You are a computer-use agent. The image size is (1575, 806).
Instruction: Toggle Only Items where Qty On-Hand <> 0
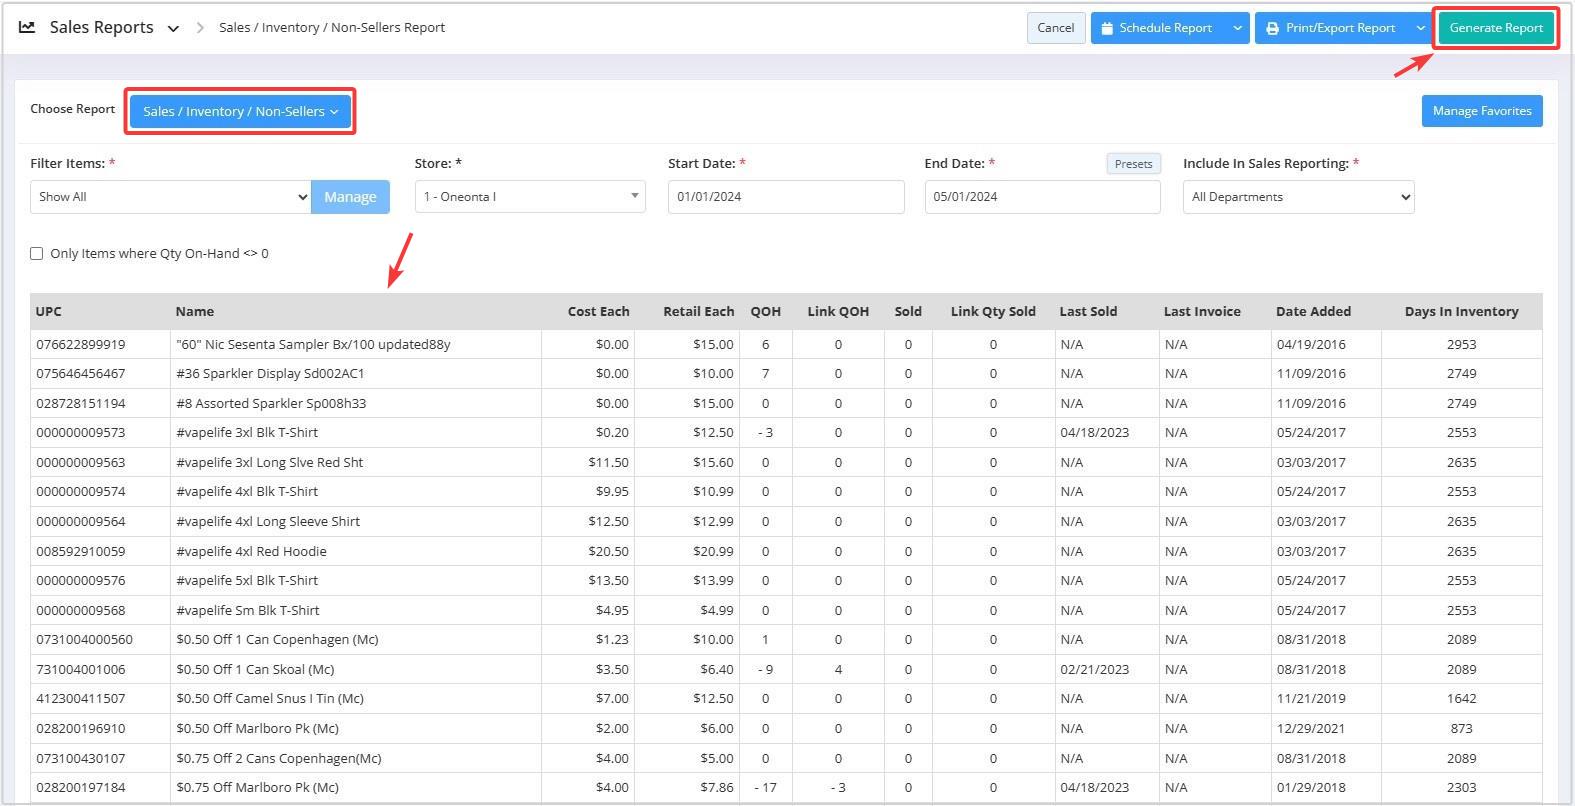click(37, 254)
